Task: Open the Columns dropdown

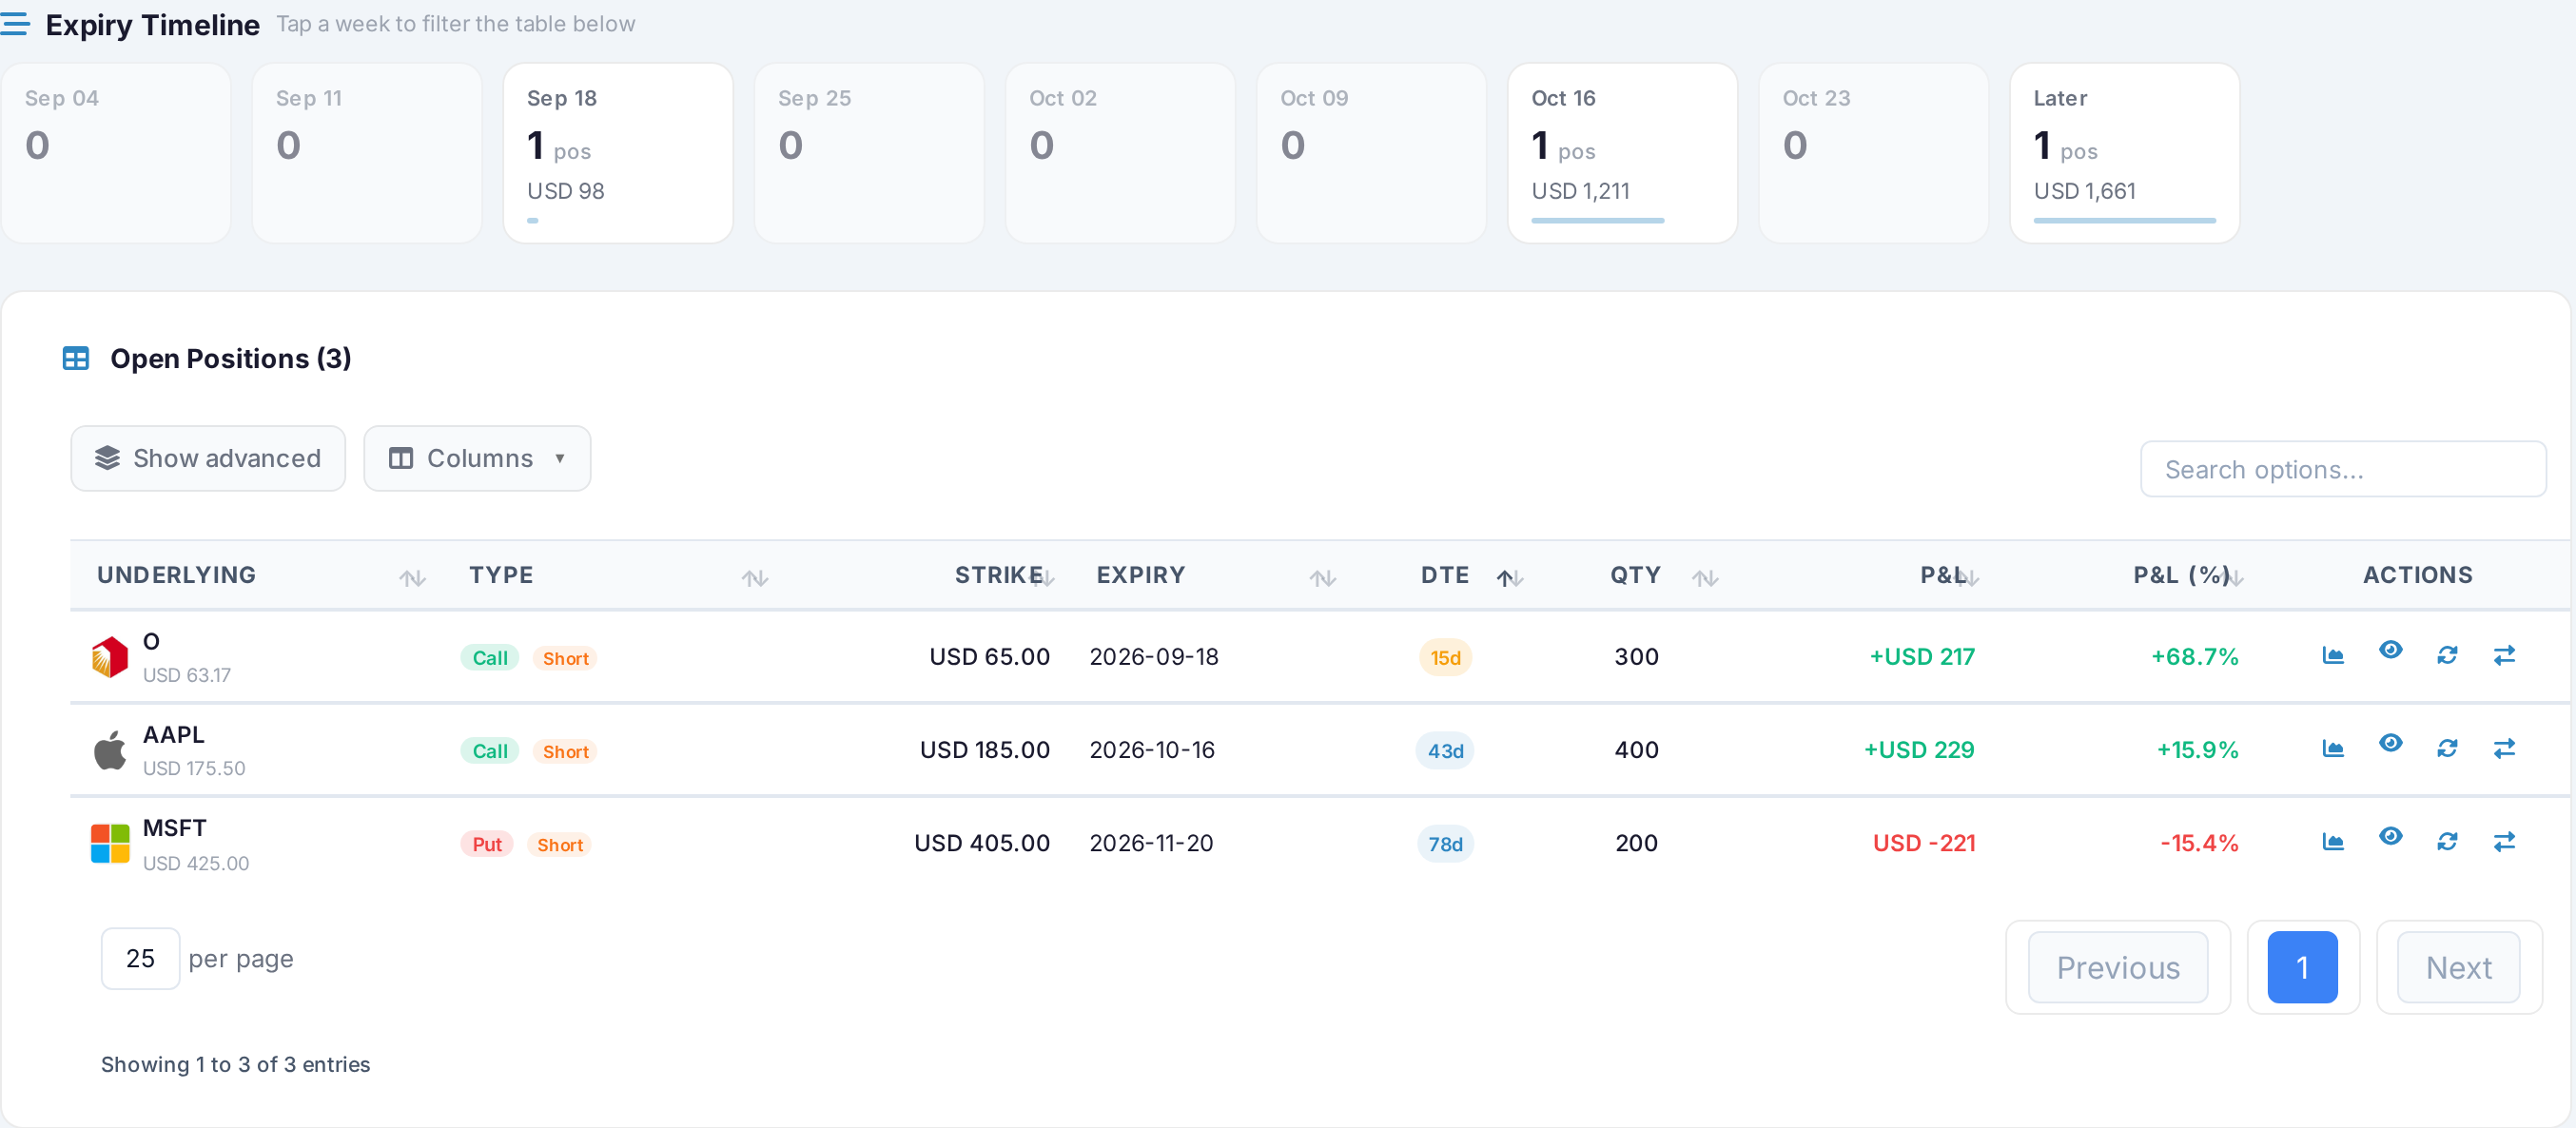Action: [477, 459]
